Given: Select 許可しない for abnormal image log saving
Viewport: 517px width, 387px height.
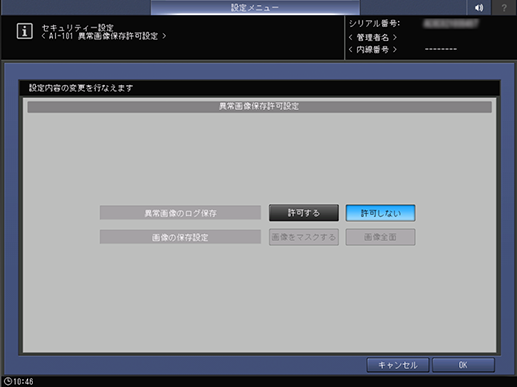Looking at the screenshot, I should [380, 213].
